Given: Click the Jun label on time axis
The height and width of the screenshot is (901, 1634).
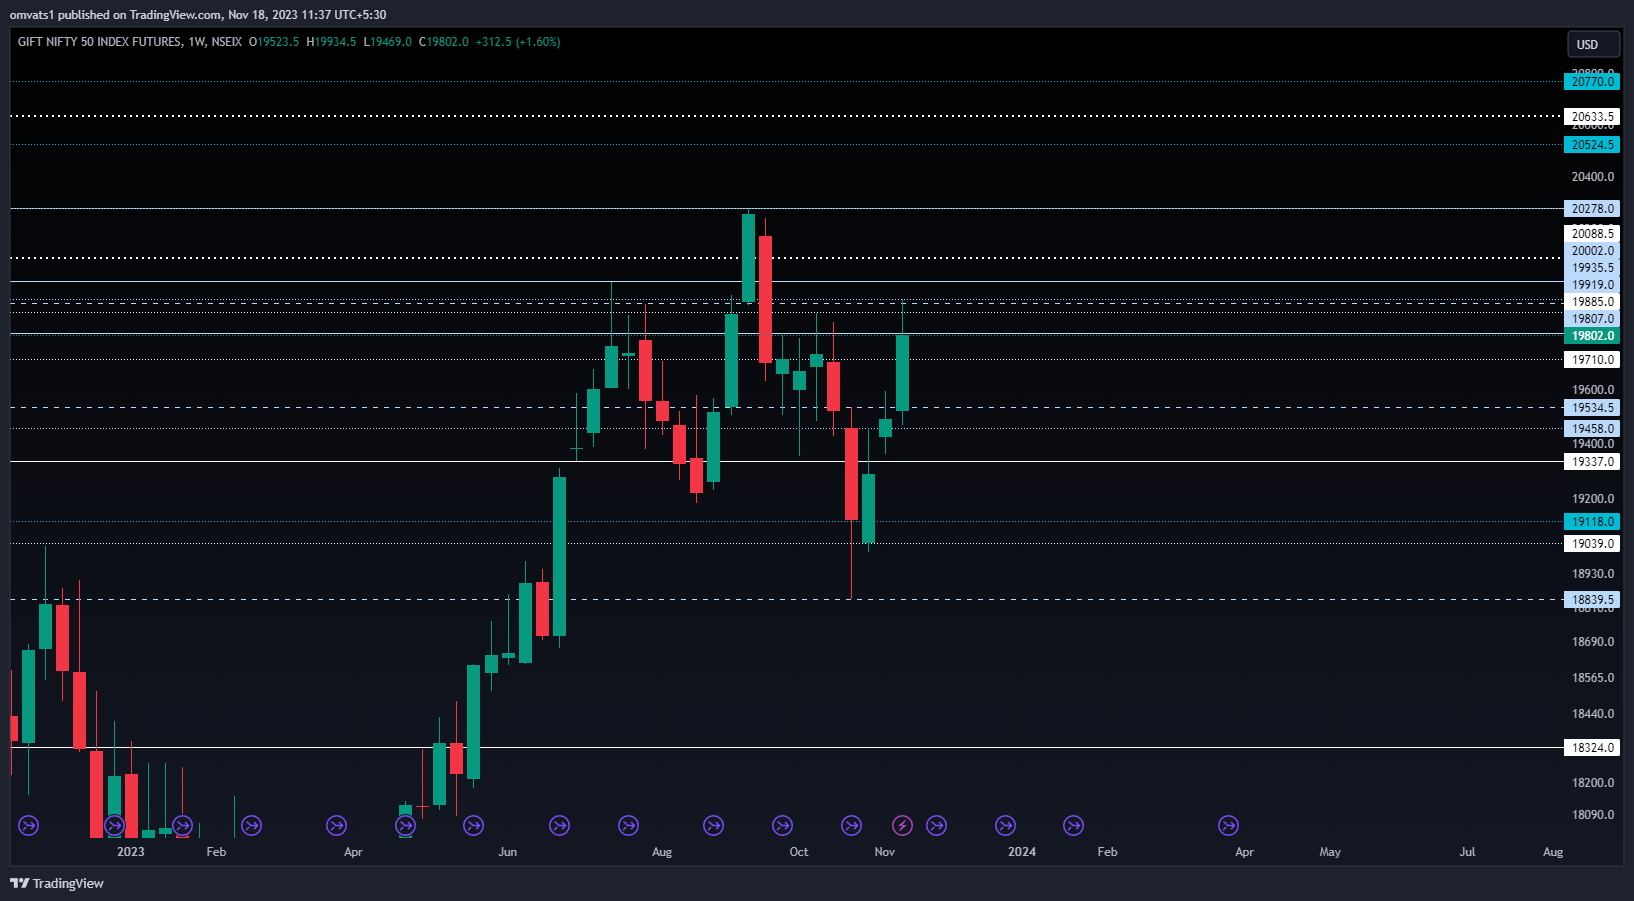Looking at the screenshot, I should click(x=508, y=852).
